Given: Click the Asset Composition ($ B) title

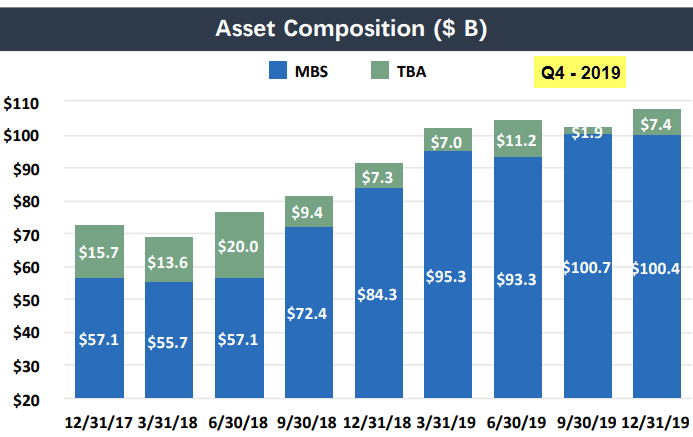Looking at the screenshot, I should (x=346, y=27).
